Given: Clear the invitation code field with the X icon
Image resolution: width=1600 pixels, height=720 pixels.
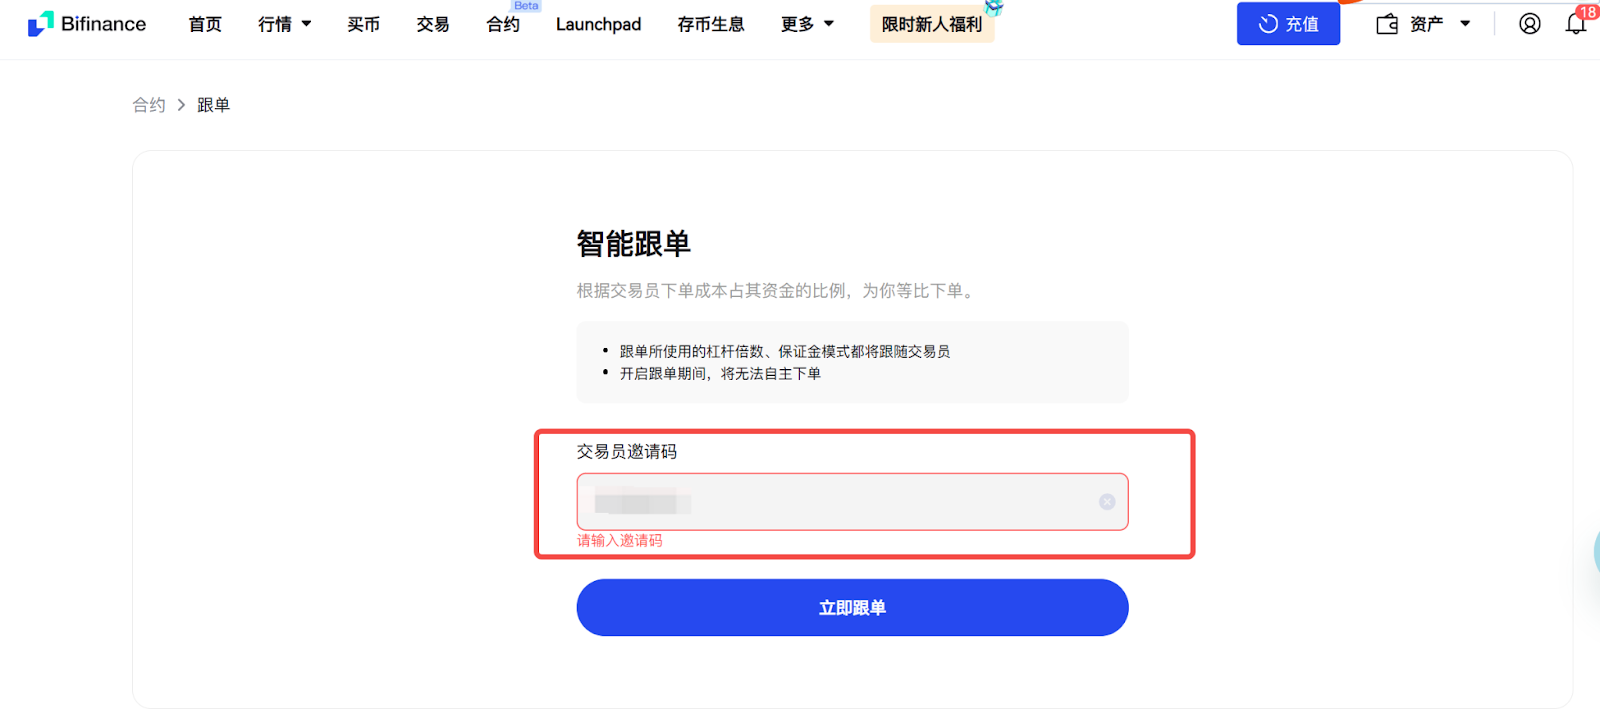Looking at the screenshot, I should click(1107, 502).
